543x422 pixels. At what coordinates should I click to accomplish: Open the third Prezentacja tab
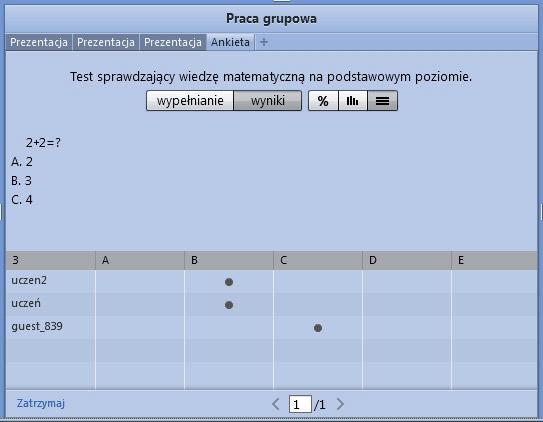[x=173, y=42]
